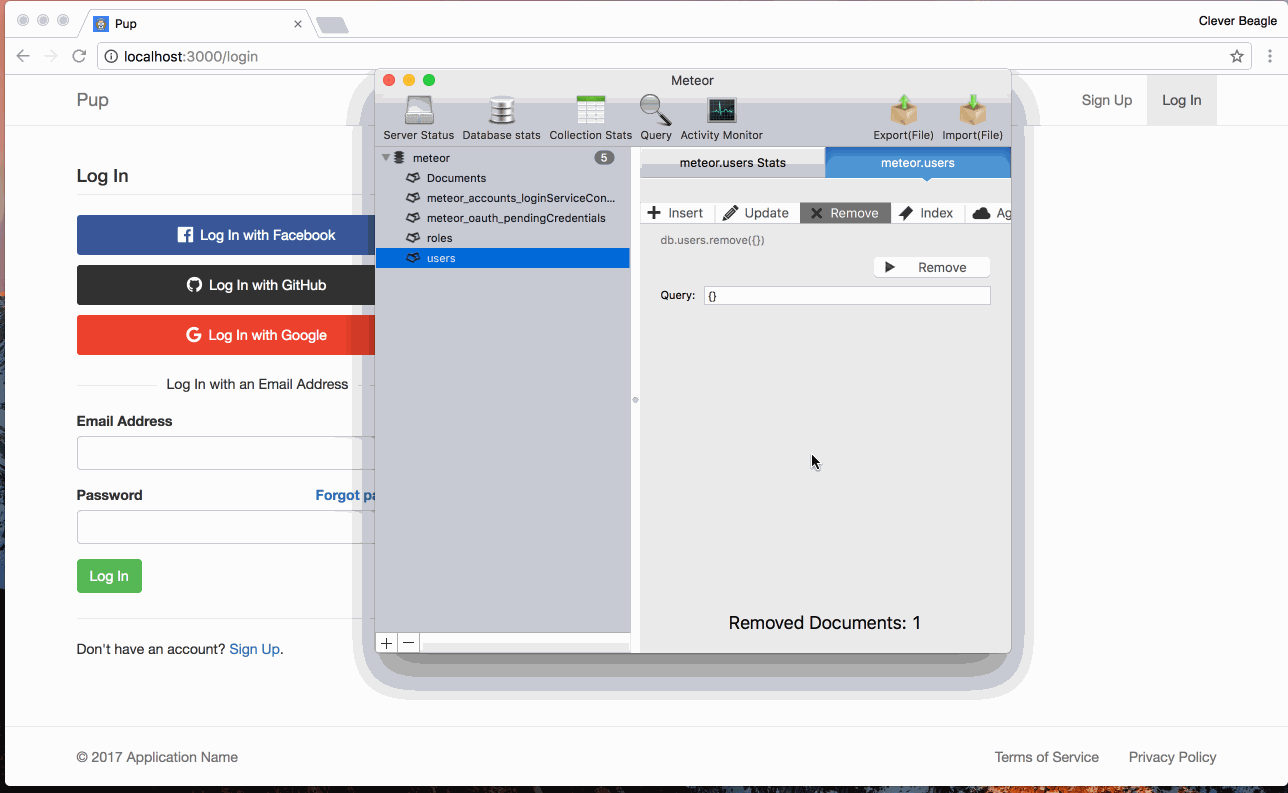Open Log In in navbar

coord(1182,100)
